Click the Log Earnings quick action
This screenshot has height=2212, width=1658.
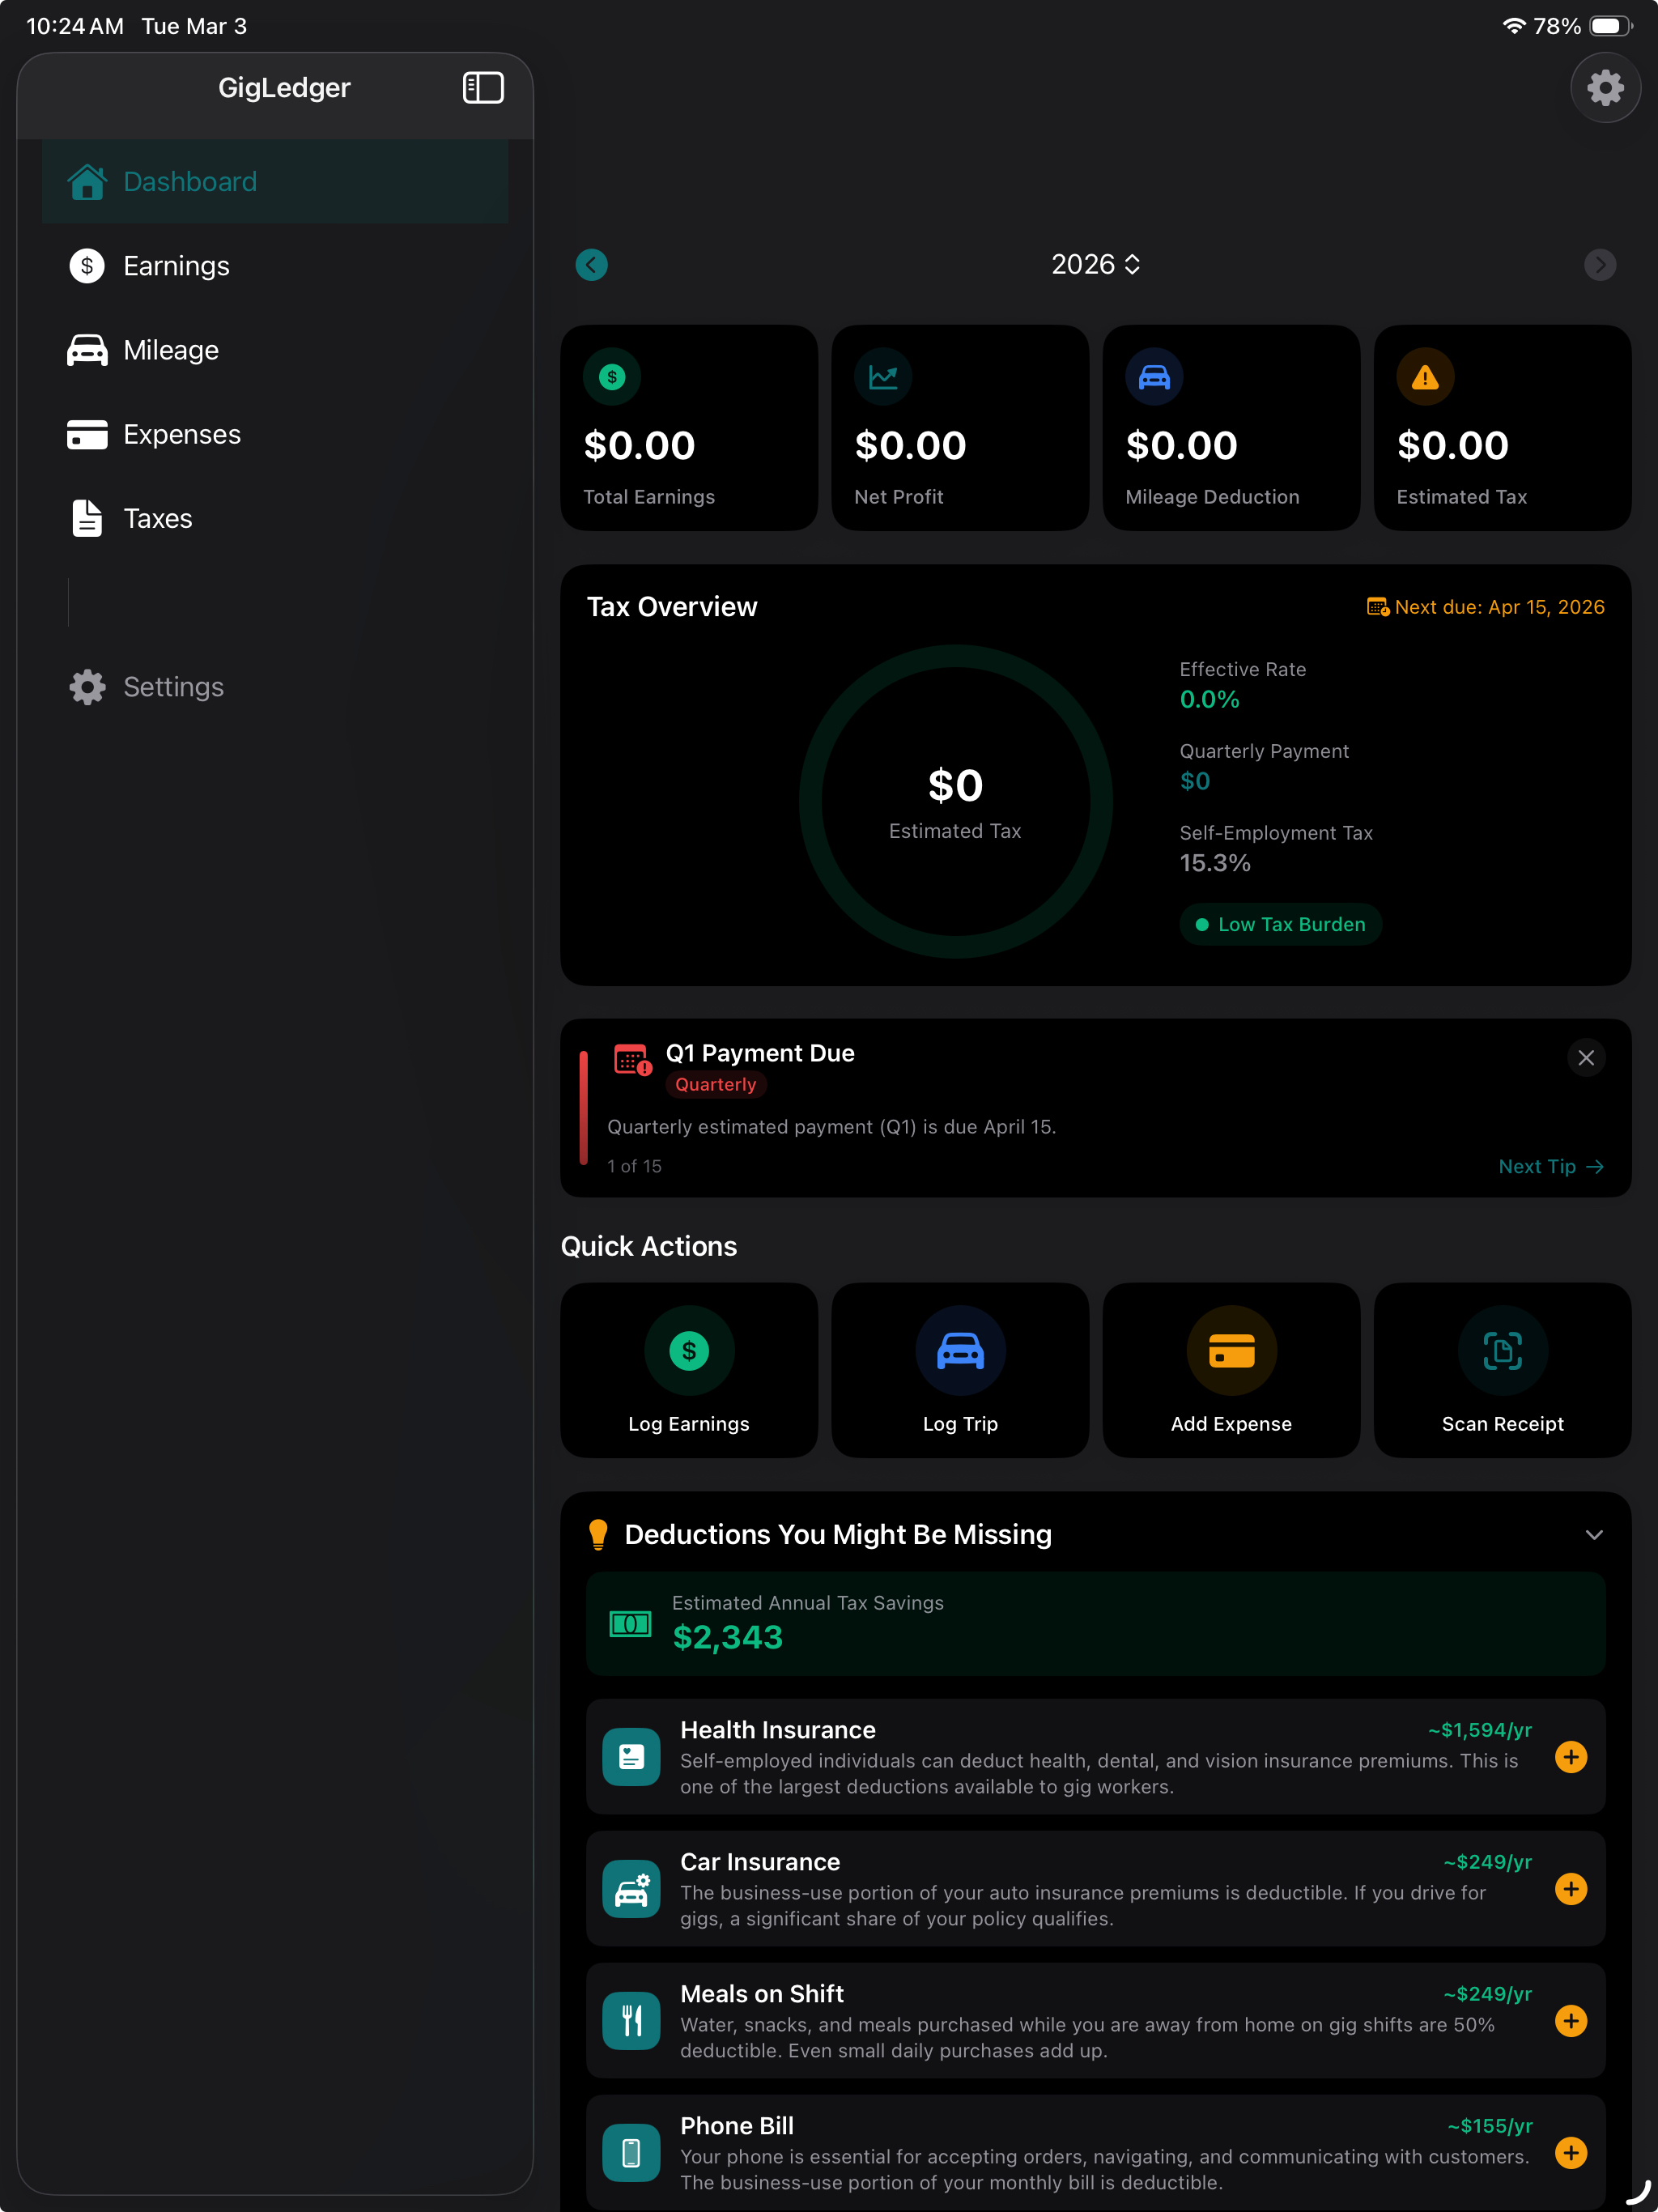tap(689, 1371)
